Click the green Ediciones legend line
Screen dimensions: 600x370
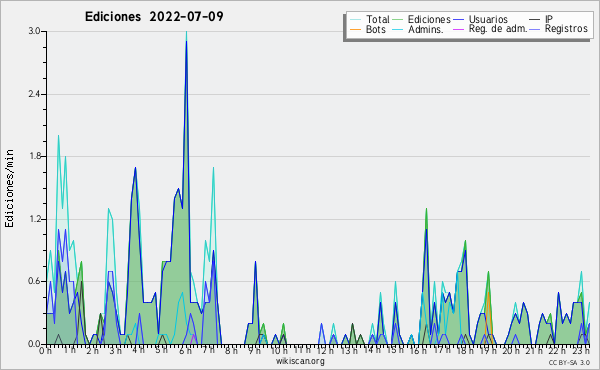pos(398,20)
